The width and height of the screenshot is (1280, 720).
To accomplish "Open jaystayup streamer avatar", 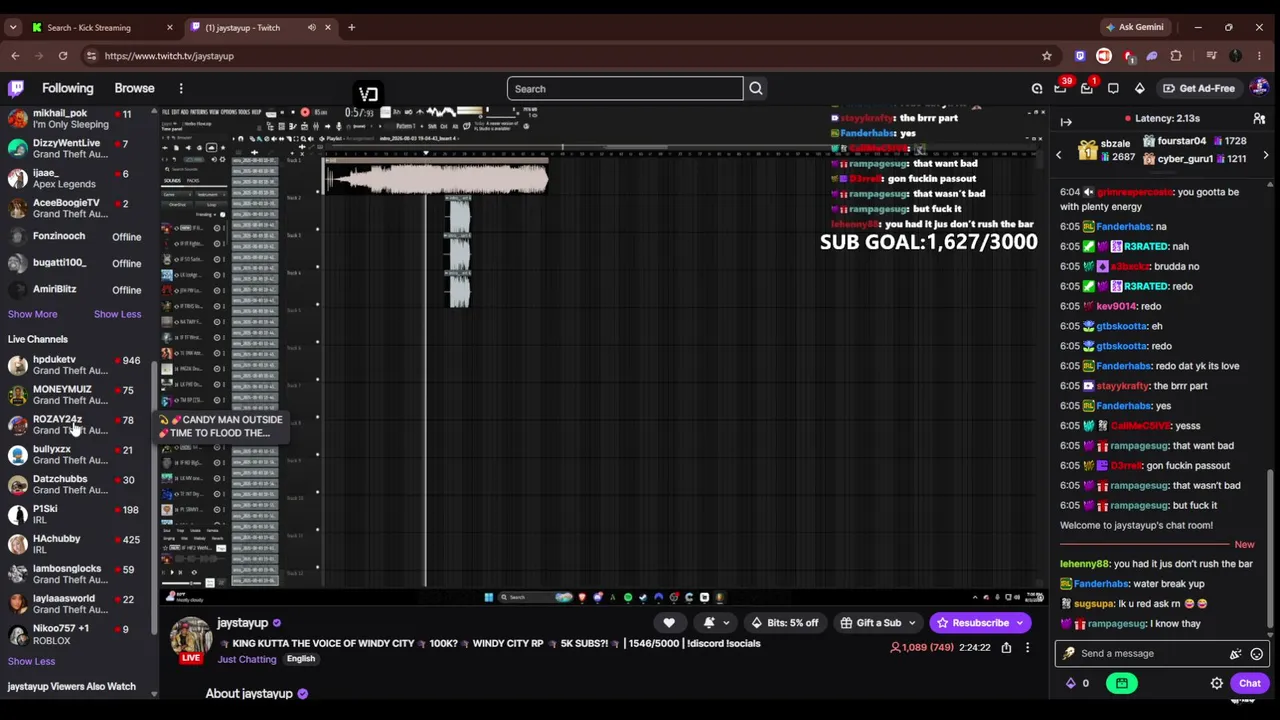I will (190, 637).
